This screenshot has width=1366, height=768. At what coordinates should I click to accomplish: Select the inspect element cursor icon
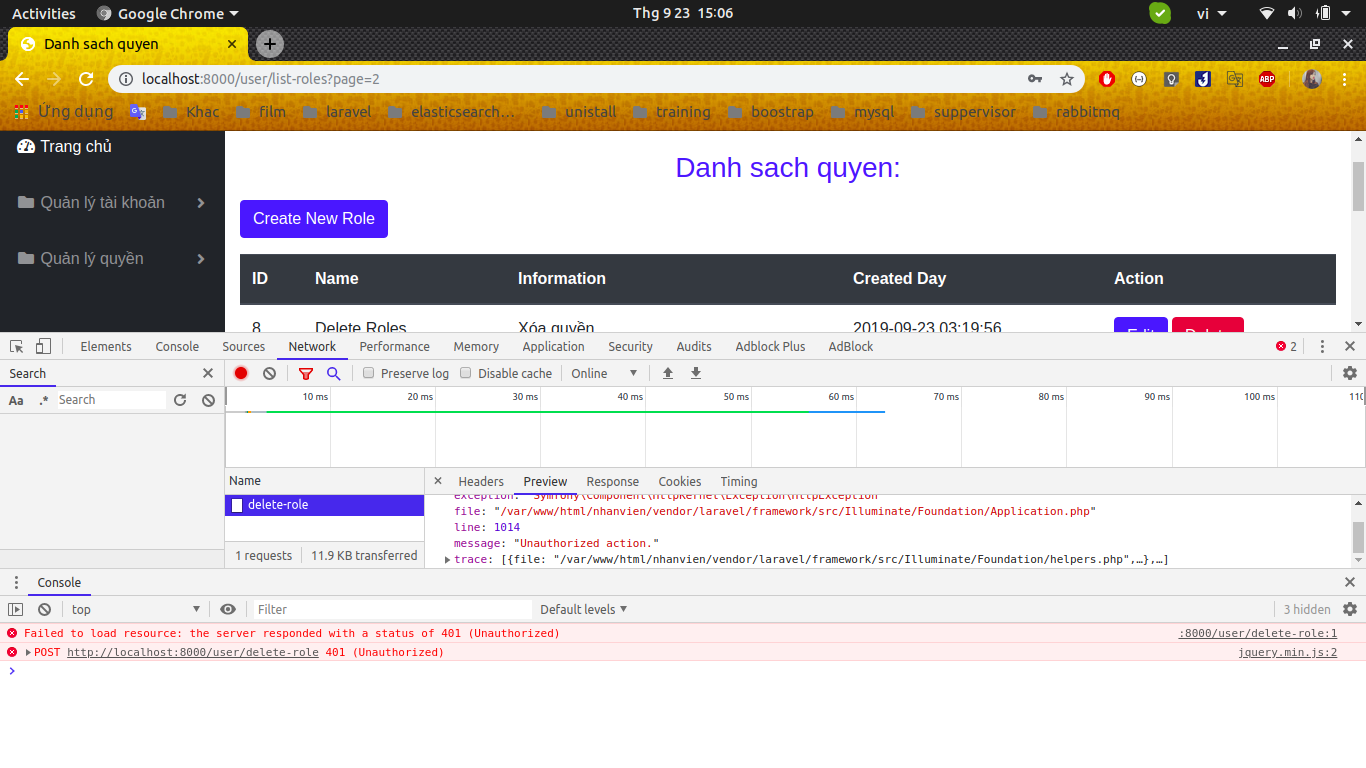tap(16, 345)
